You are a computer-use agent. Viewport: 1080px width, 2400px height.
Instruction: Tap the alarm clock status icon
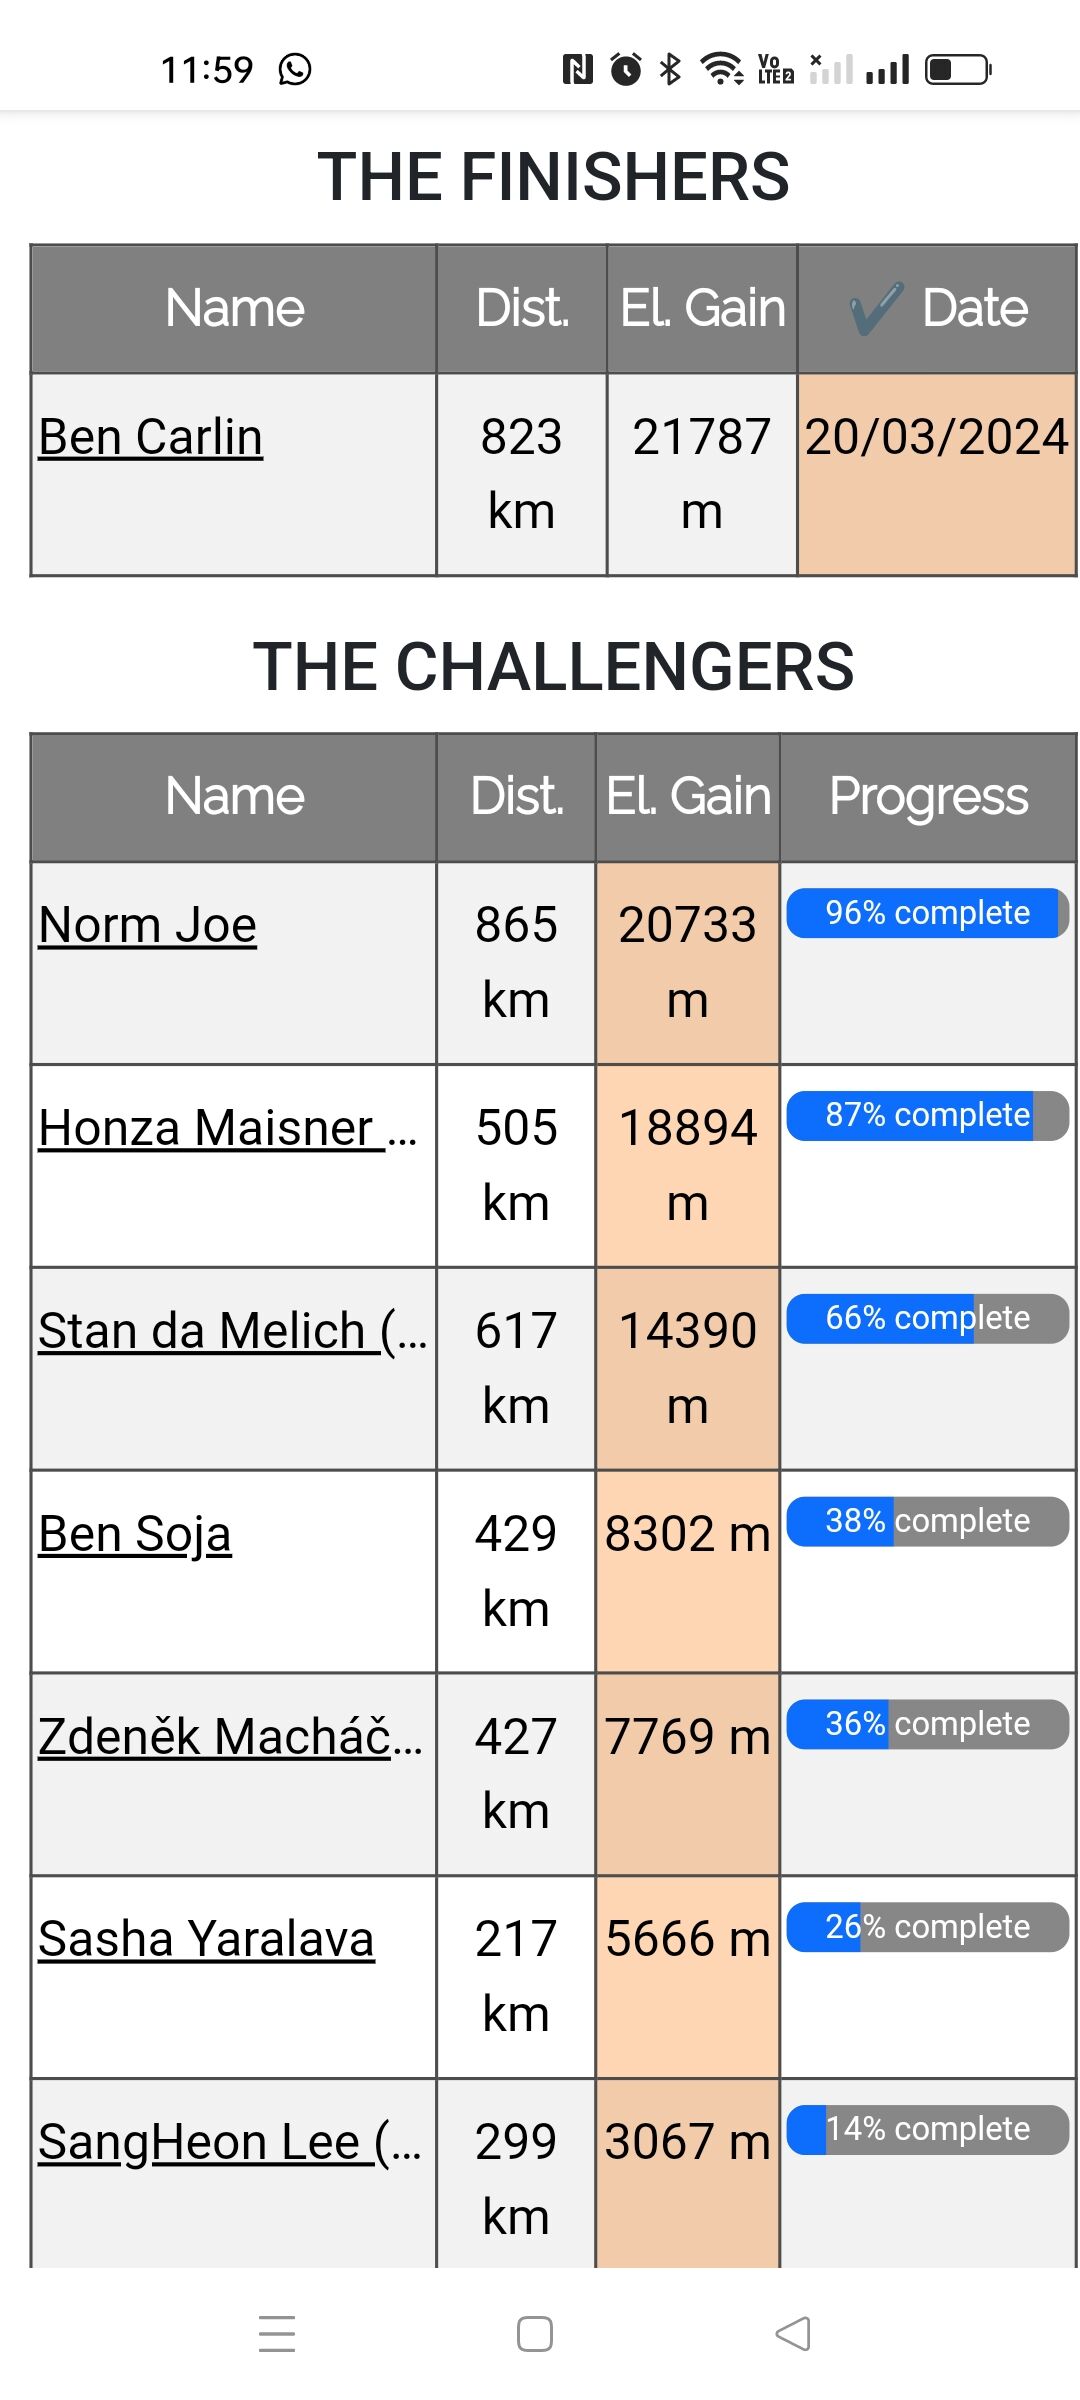click(x=626, y=69)
